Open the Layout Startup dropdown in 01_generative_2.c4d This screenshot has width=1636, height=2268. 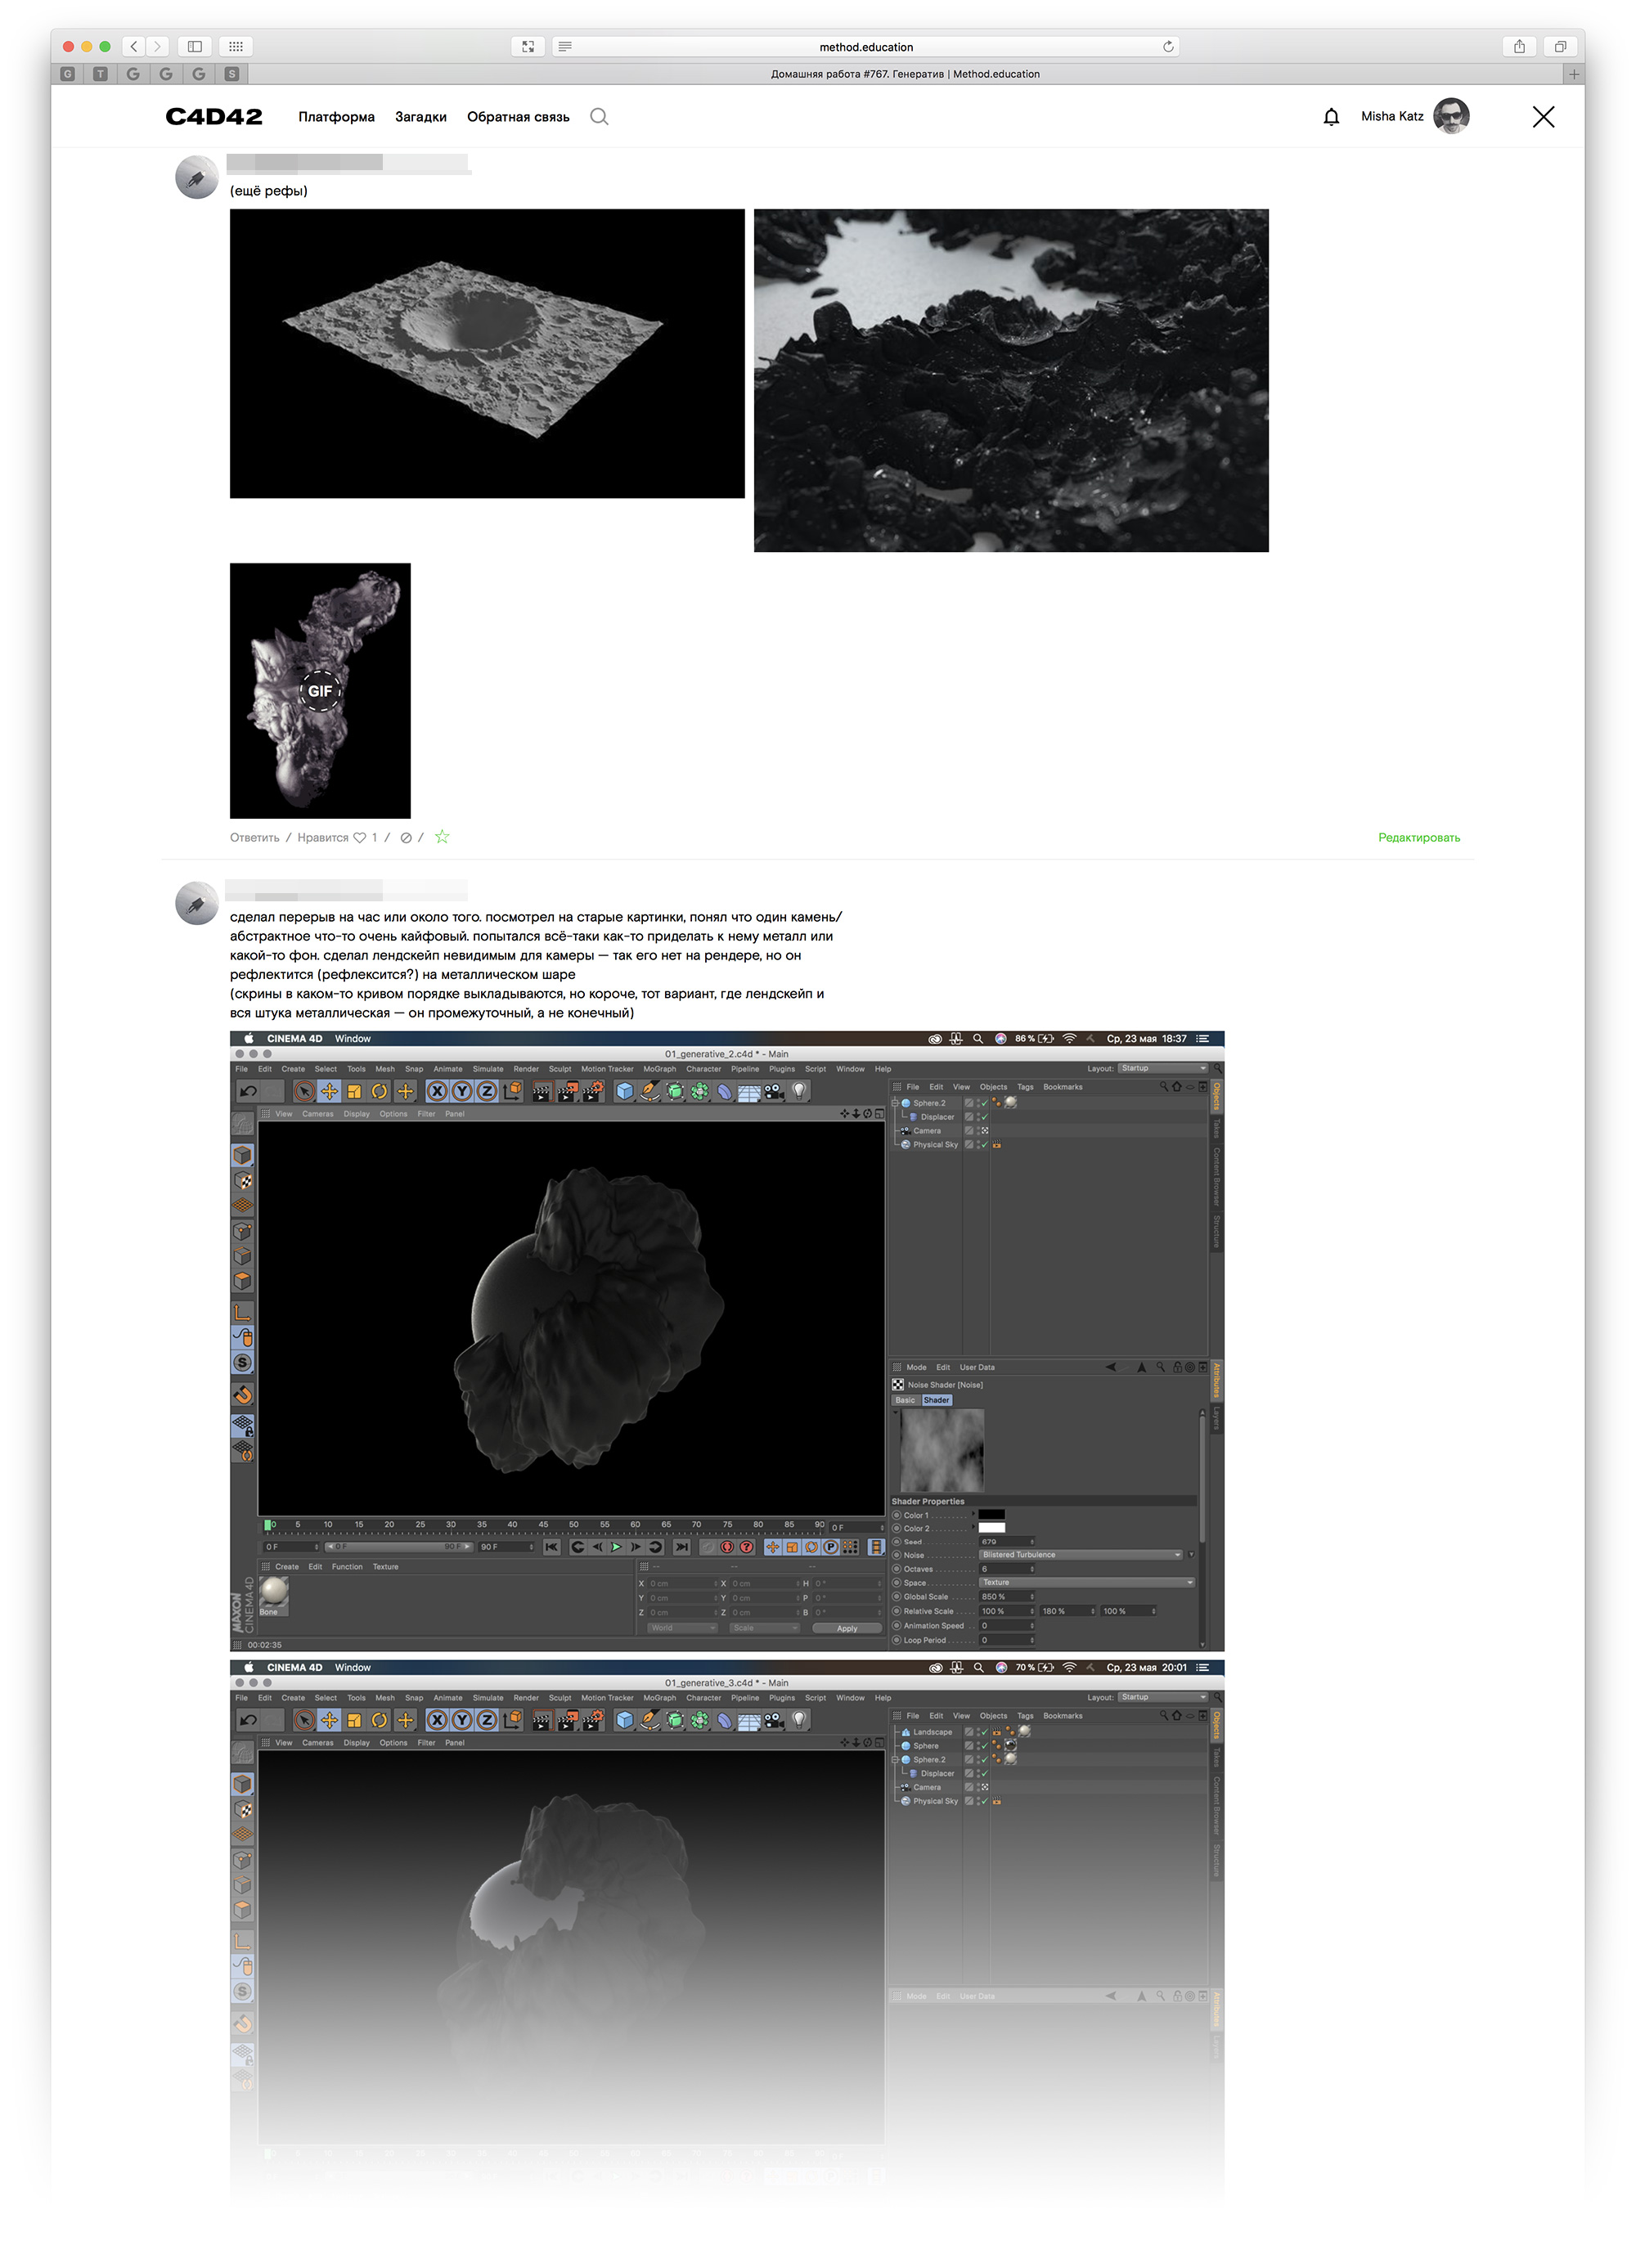[1163, 1068]
